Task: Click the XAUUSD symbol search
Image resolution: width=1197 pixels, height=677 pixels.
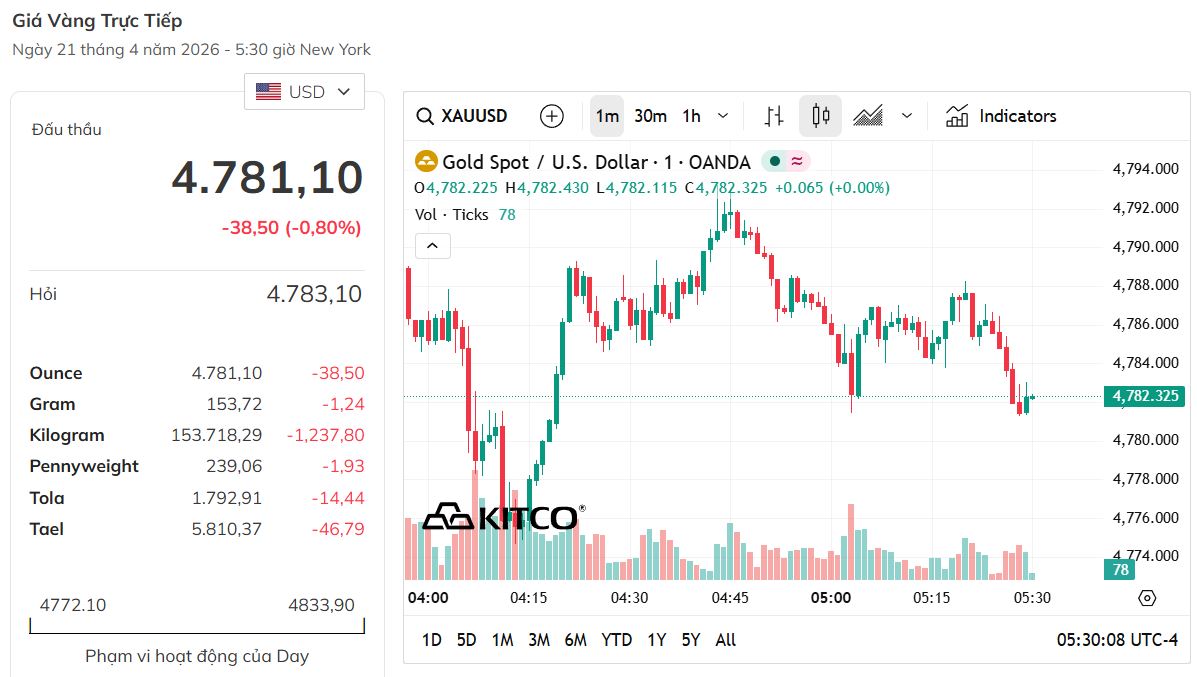Action: pyautogui.click(x=463, y=116)
